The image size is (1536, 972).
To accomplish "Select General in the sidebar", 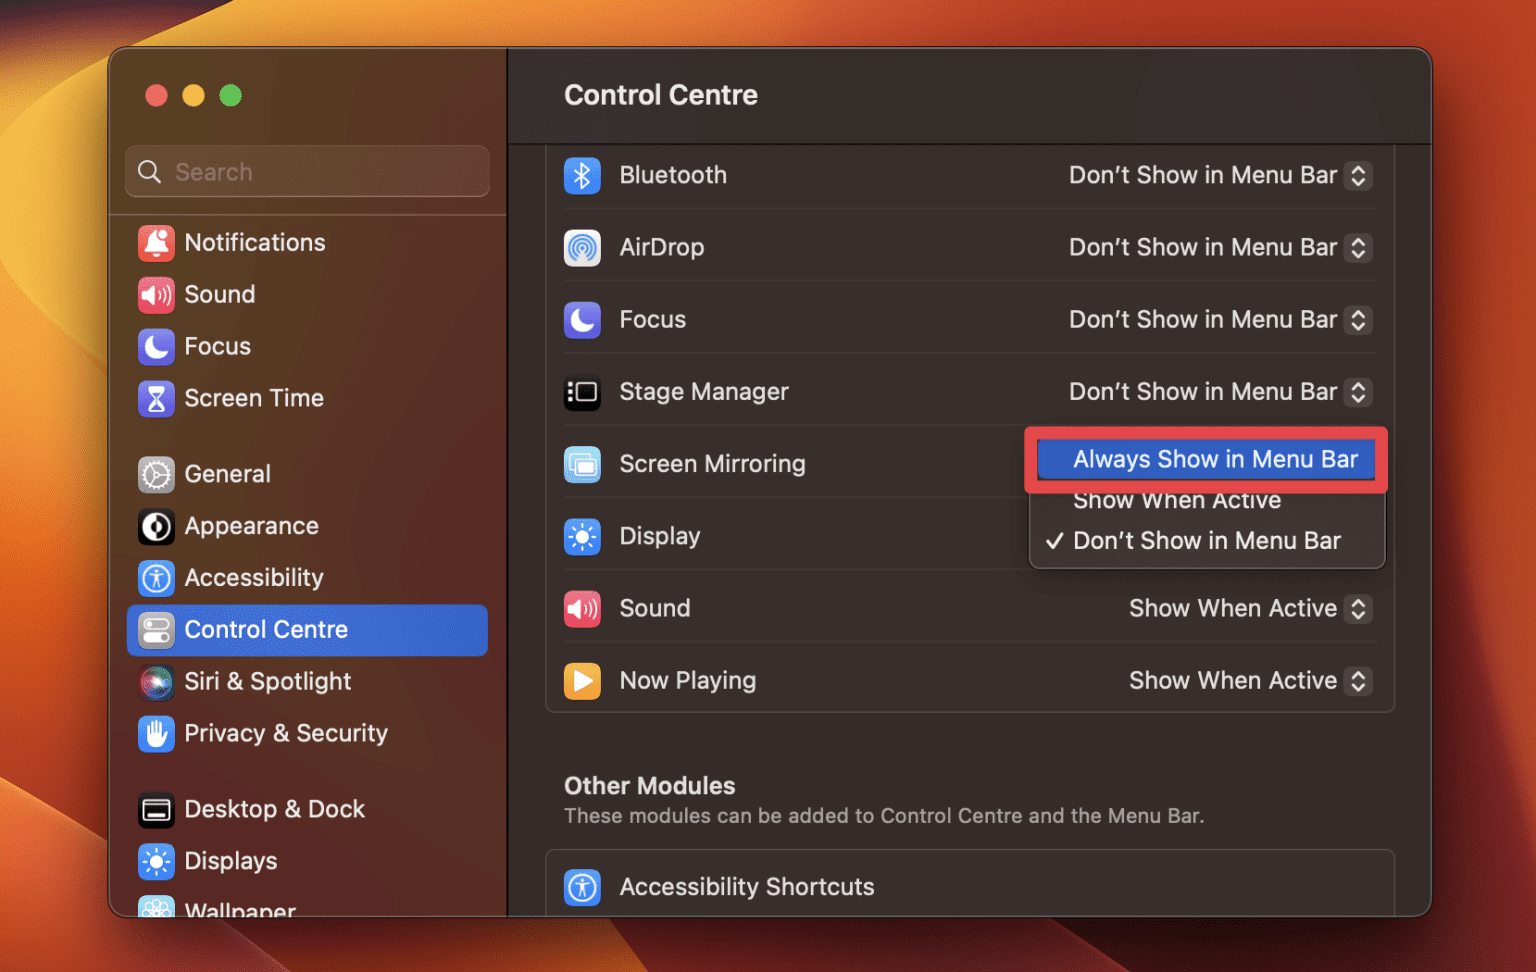I will tap(227, 474).
